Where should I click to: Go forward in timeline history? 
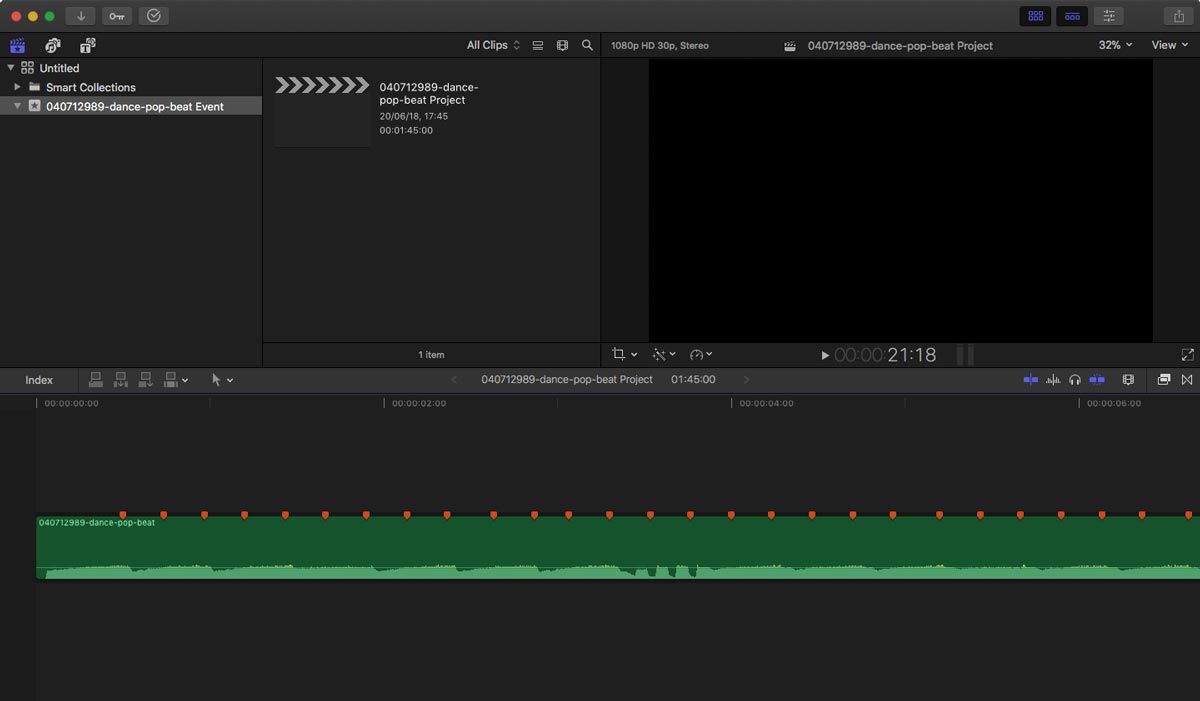click(x=746, y=380)
